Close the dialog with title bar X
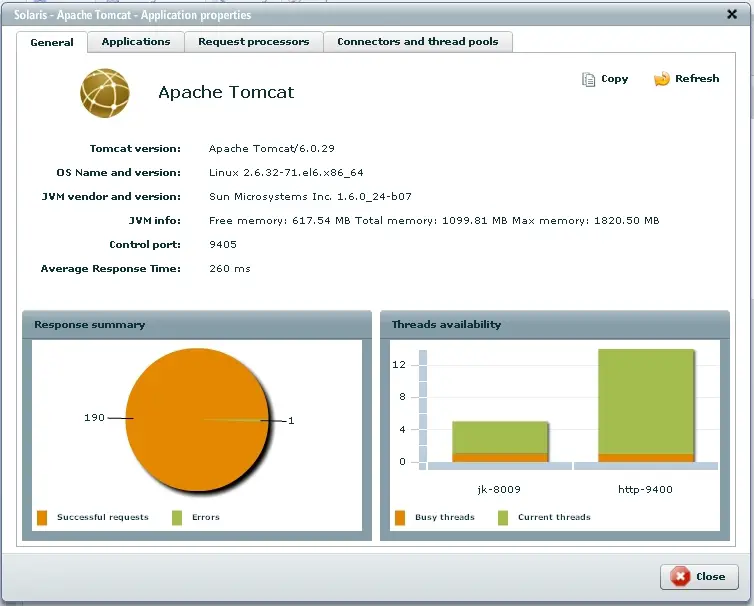 pos(732,14)
